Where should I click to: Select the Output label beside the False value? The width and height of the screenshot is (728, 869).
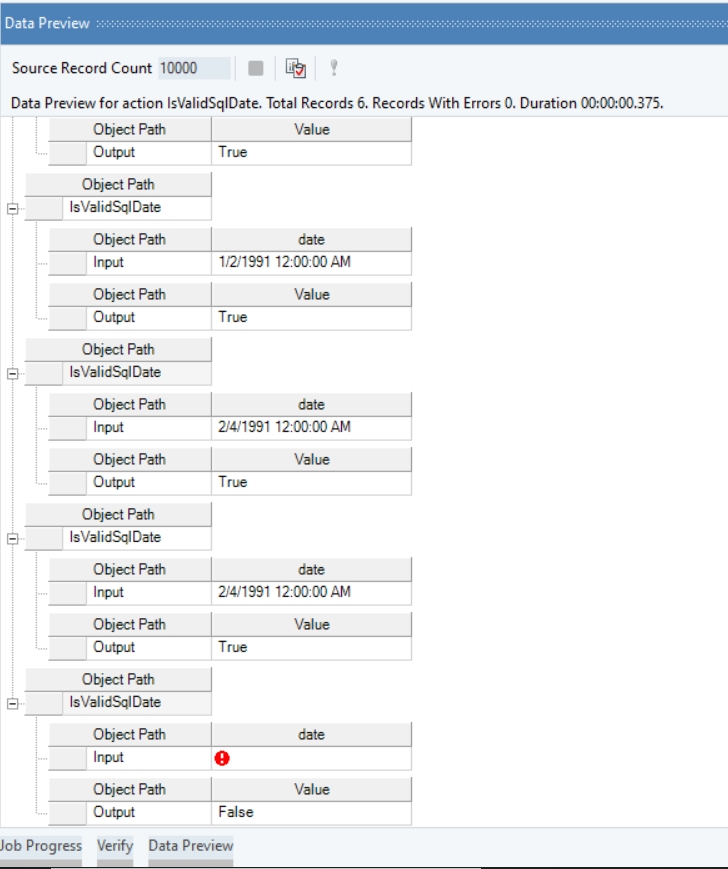113,812
